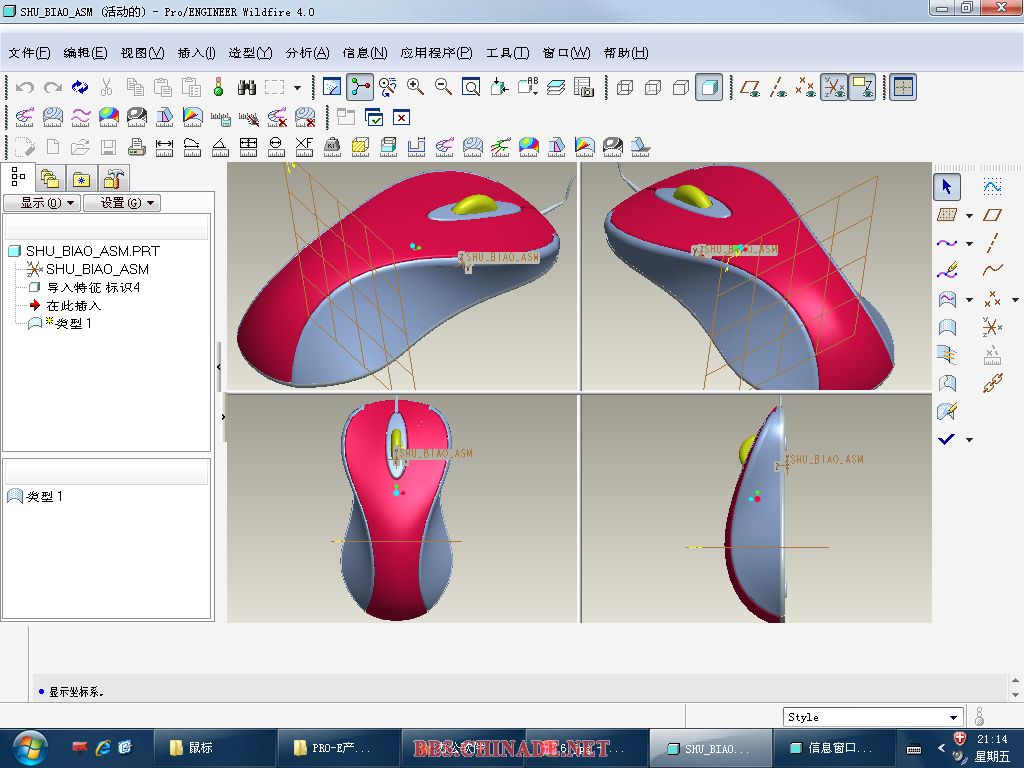
Task: Open the 分析(A) menu
Action: 307,53
